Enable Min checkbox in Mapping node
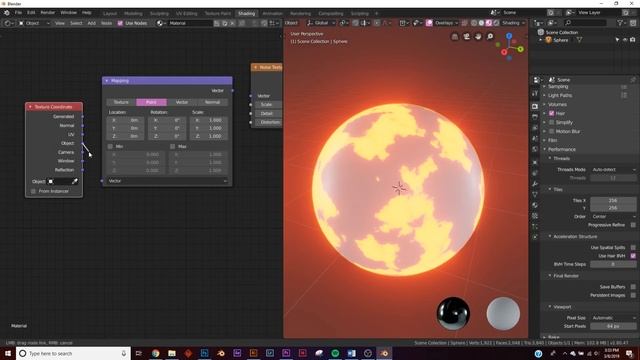Screen dimensions: 640x360 (110, 146)
